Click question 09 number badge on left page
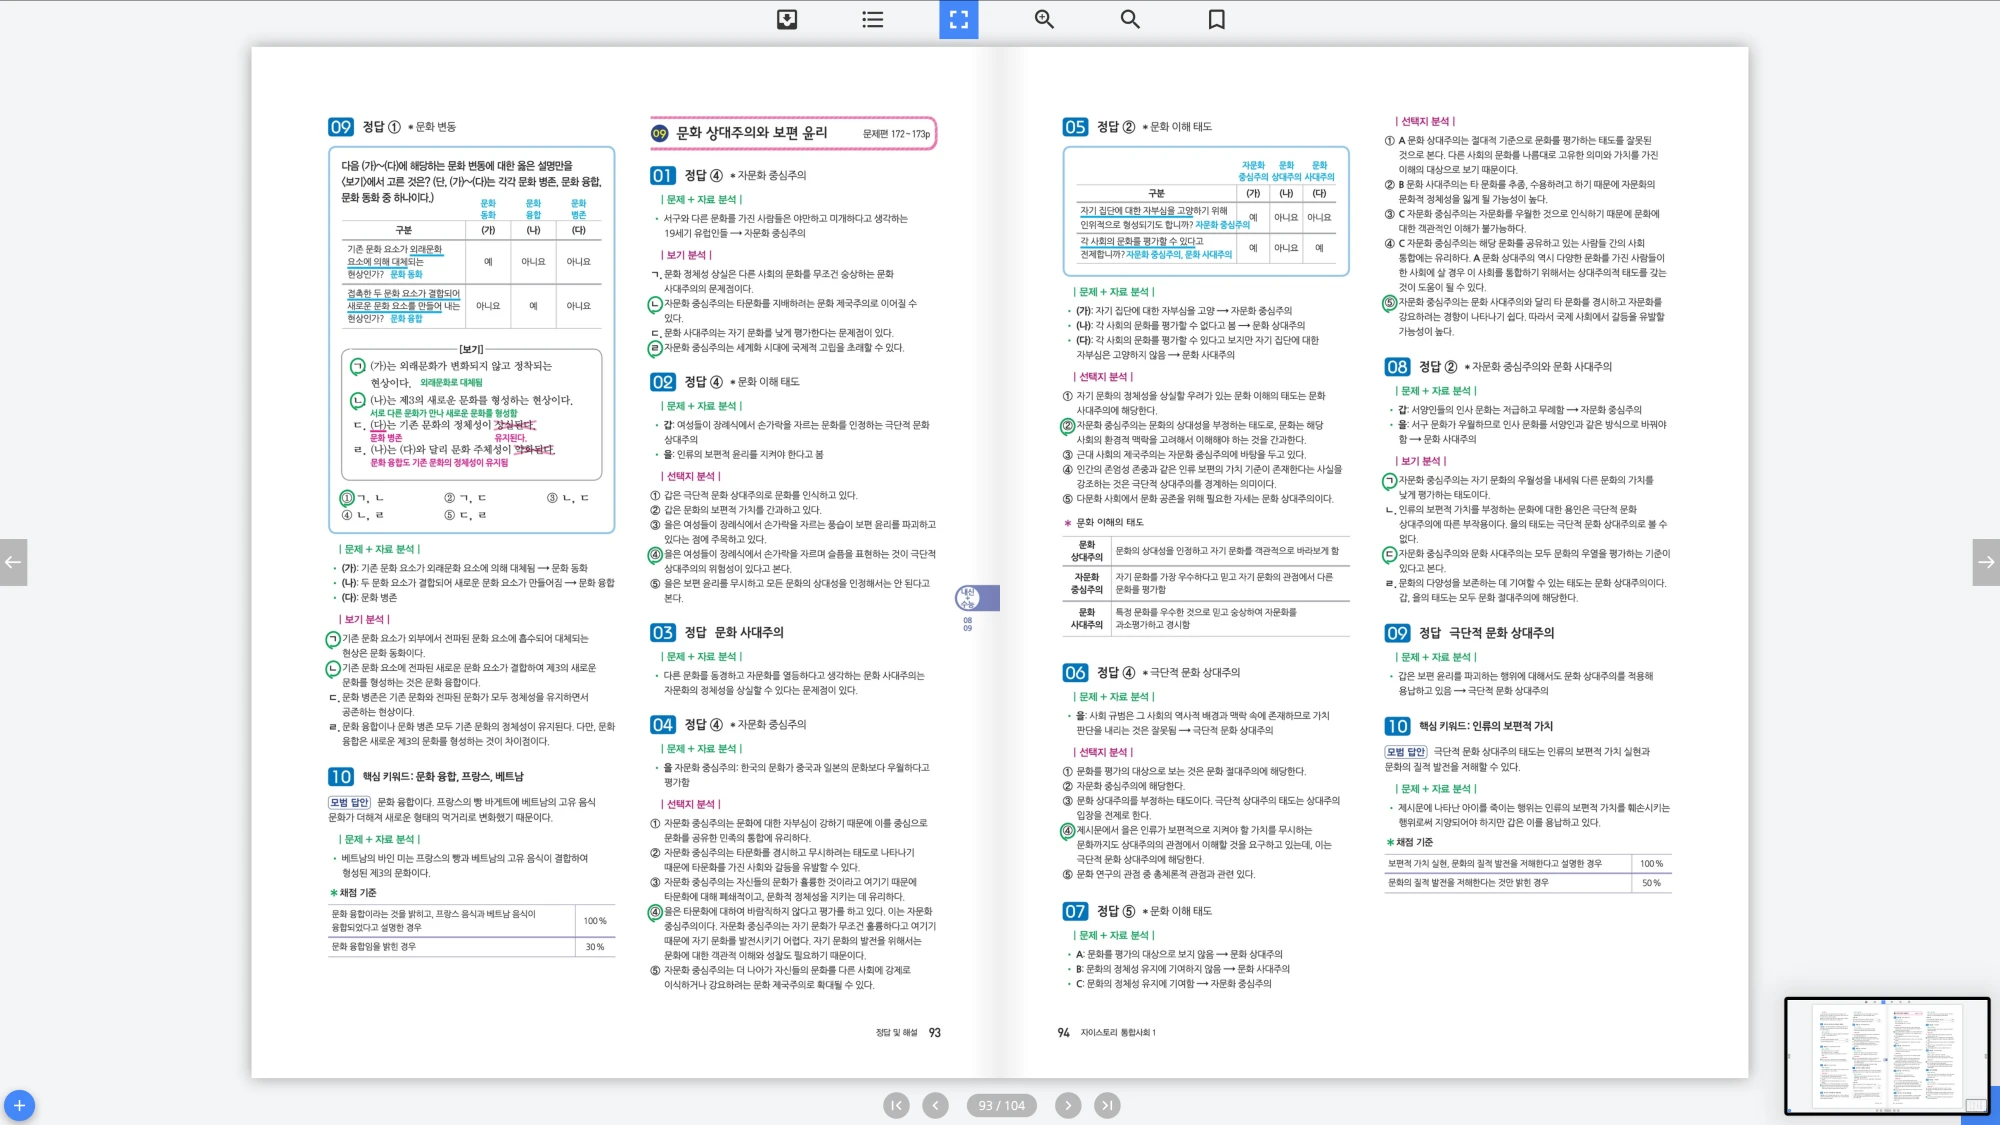Viewport: 2000px width, 1125px height. (340, 127)
